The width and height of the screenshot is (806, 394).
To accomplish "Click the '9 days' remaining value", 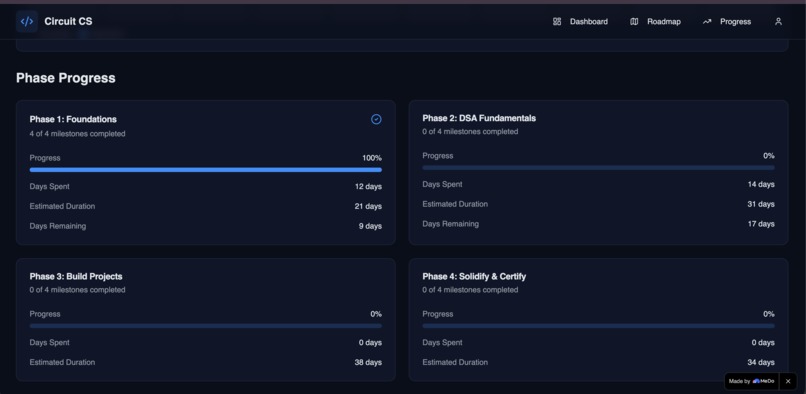I will tap(370, 226).
